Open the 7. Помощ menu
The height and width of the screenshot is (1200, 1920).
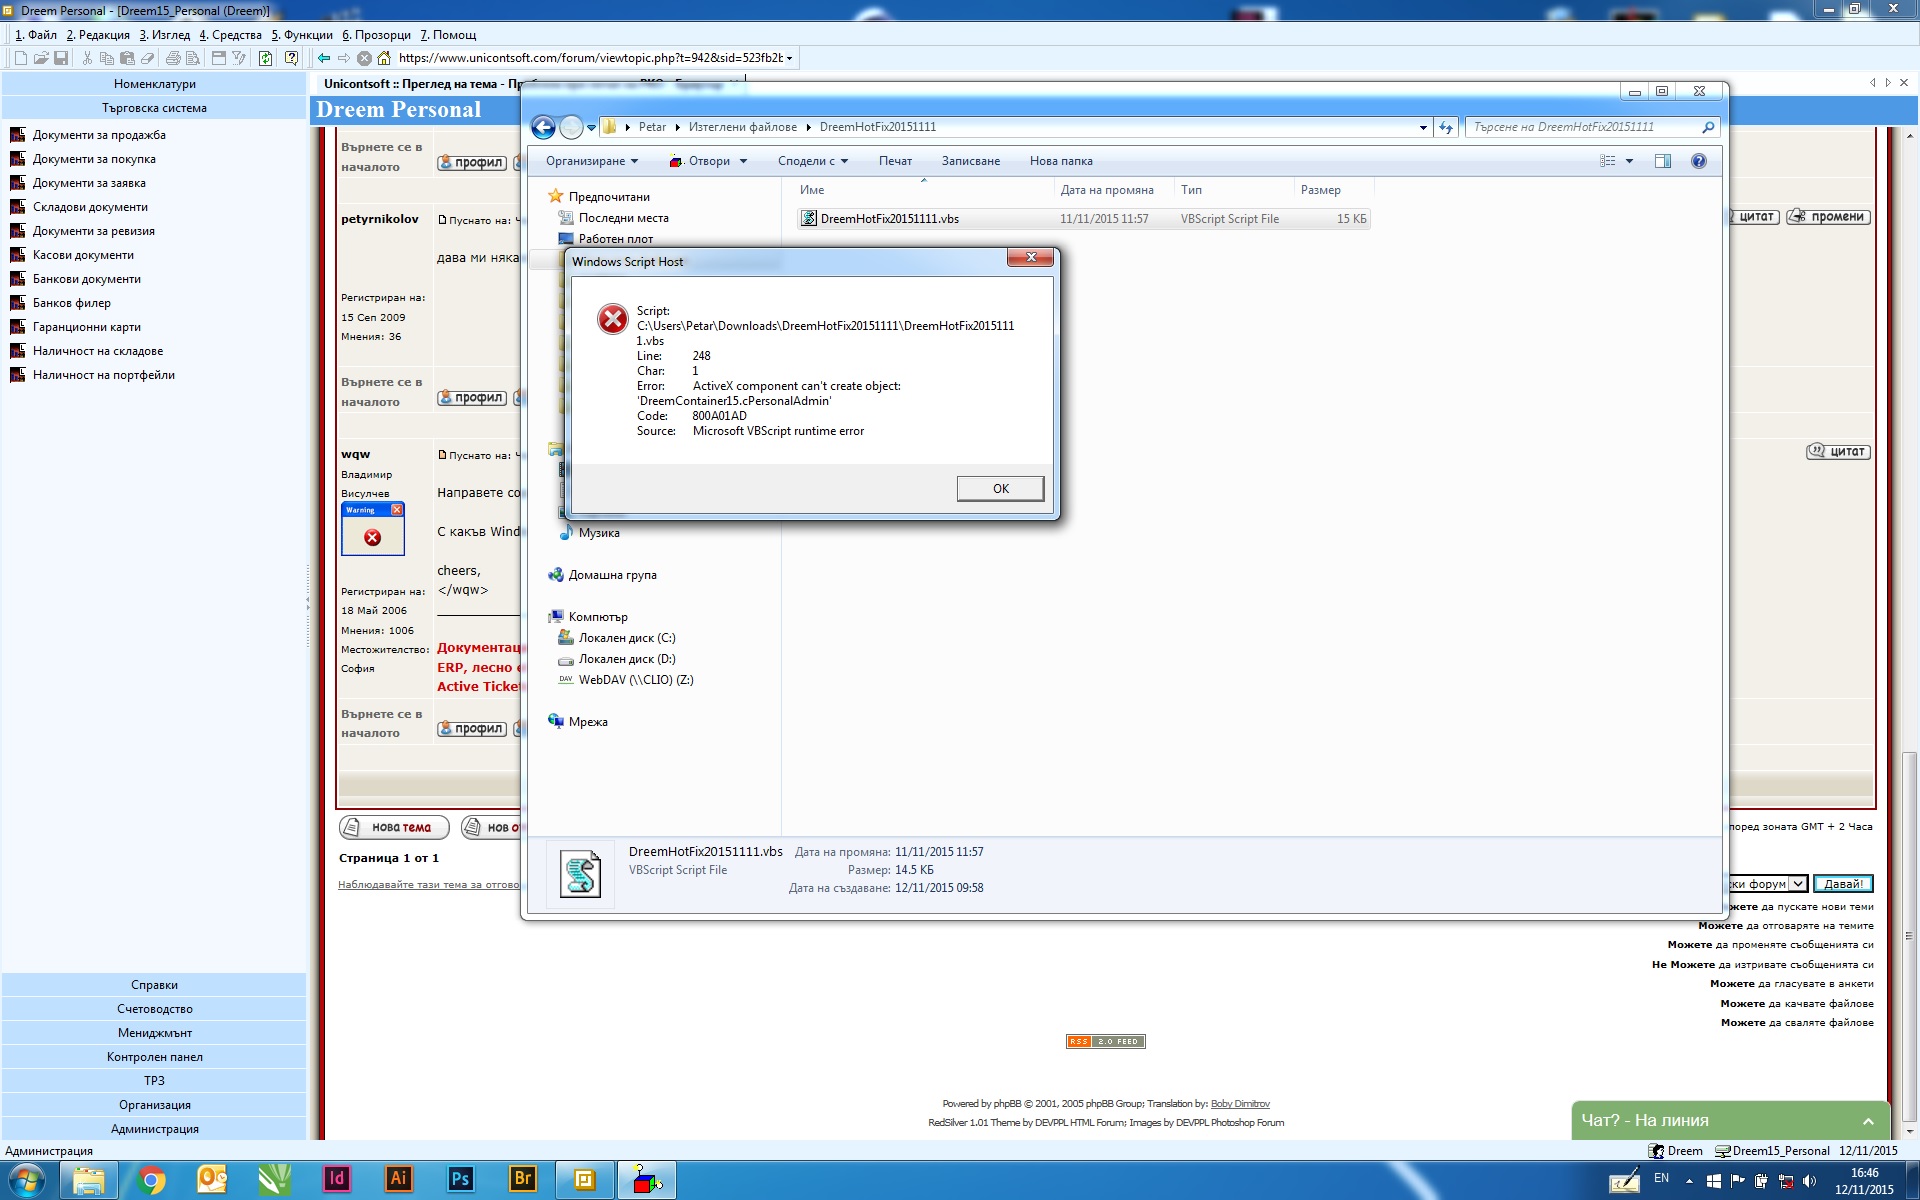pyautogui.click(x=448, y=35)
